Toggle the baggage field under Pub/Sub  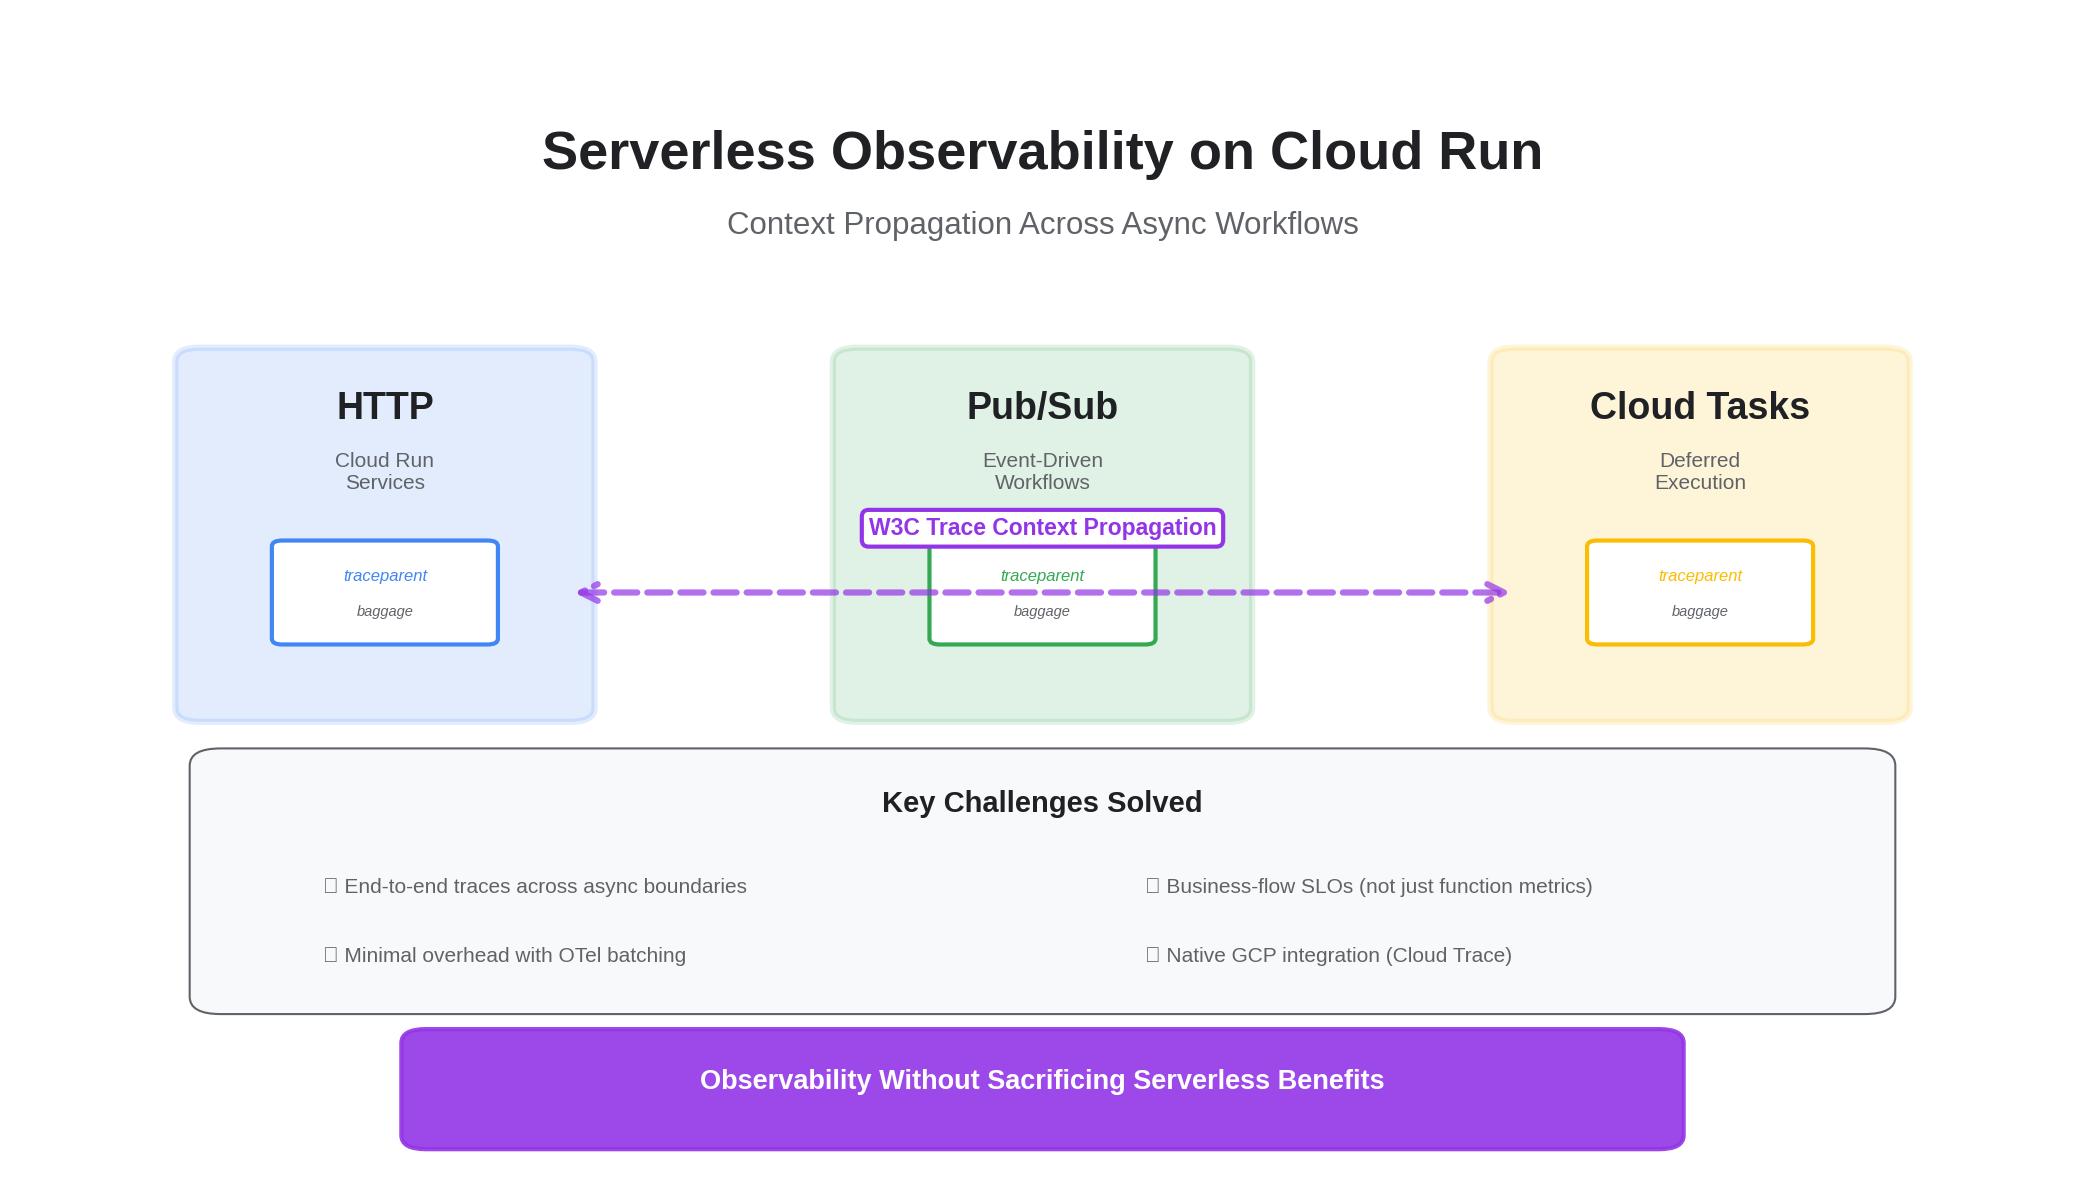pyautogui.click(x=1041, y=610)
